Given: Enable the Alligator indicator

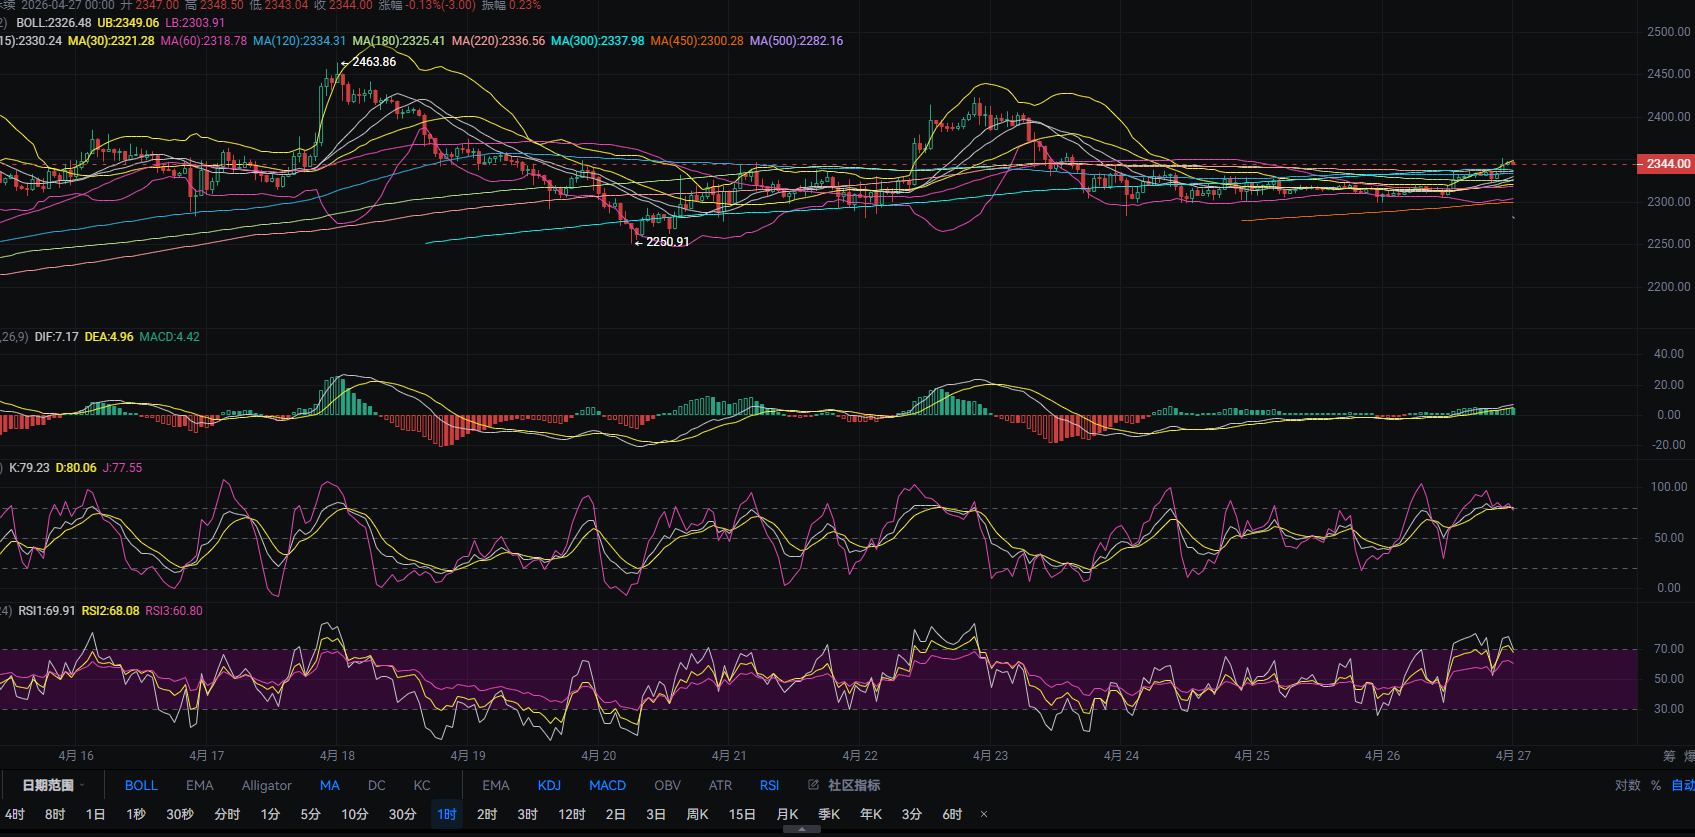Looking at the screenshot, I should coord(266,785).
